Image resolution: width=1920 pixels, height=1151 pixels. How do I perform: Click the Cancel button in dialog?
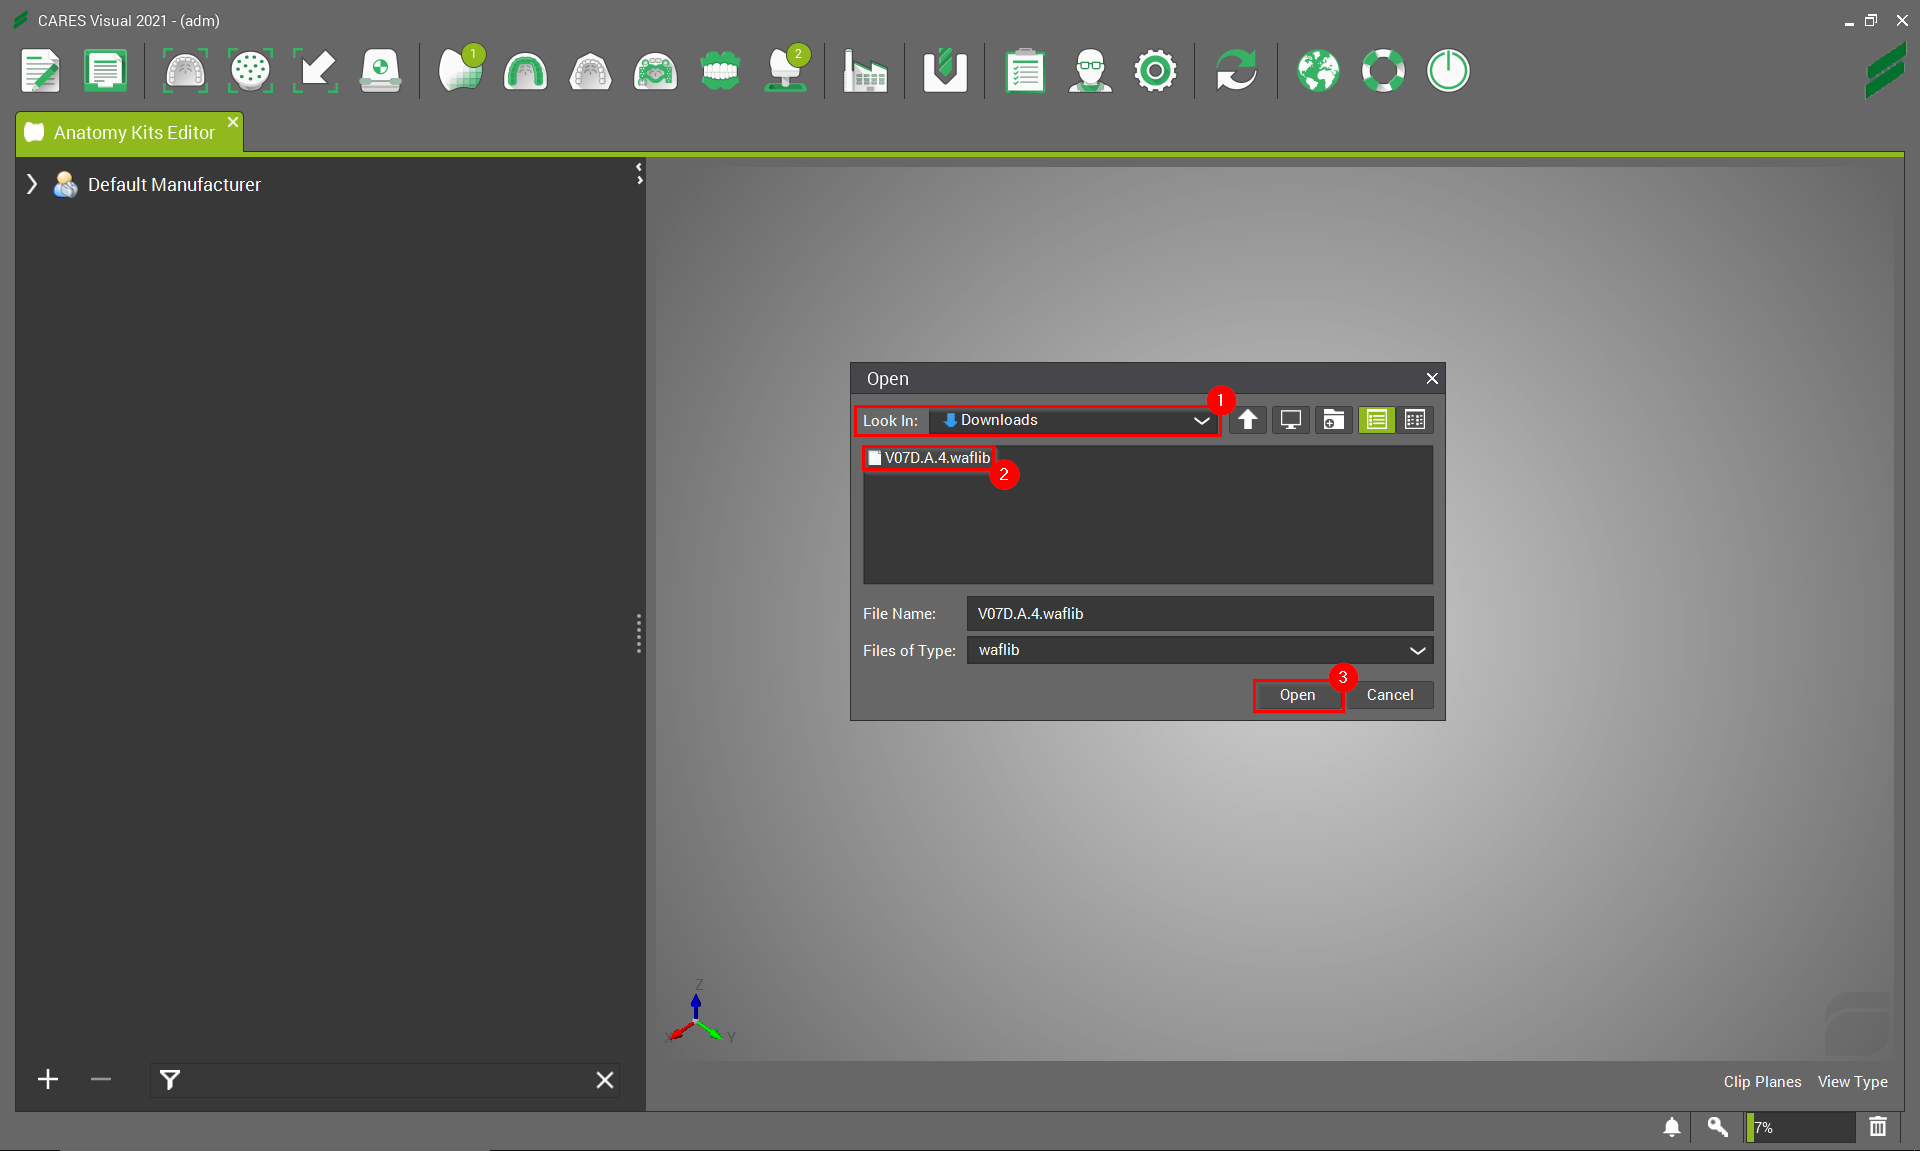click(x=1389, y=695)
